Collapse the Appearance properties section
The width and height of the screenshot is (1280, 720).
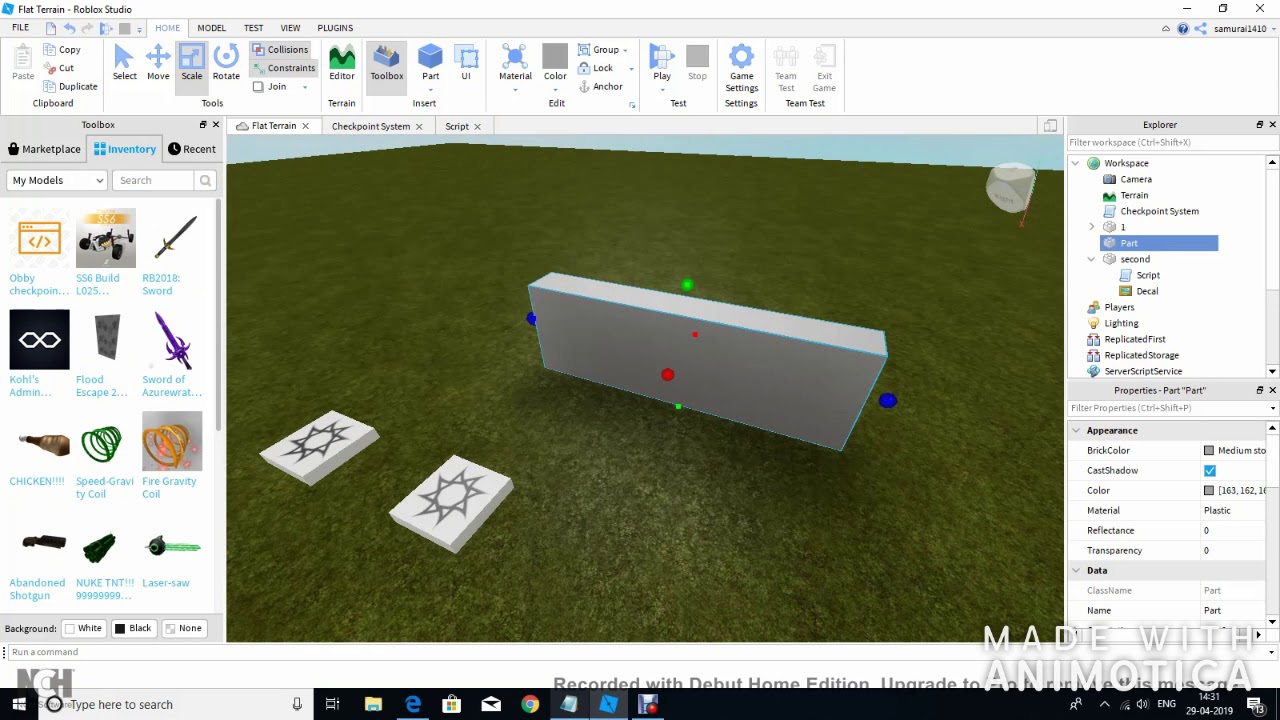[1076, 430]
